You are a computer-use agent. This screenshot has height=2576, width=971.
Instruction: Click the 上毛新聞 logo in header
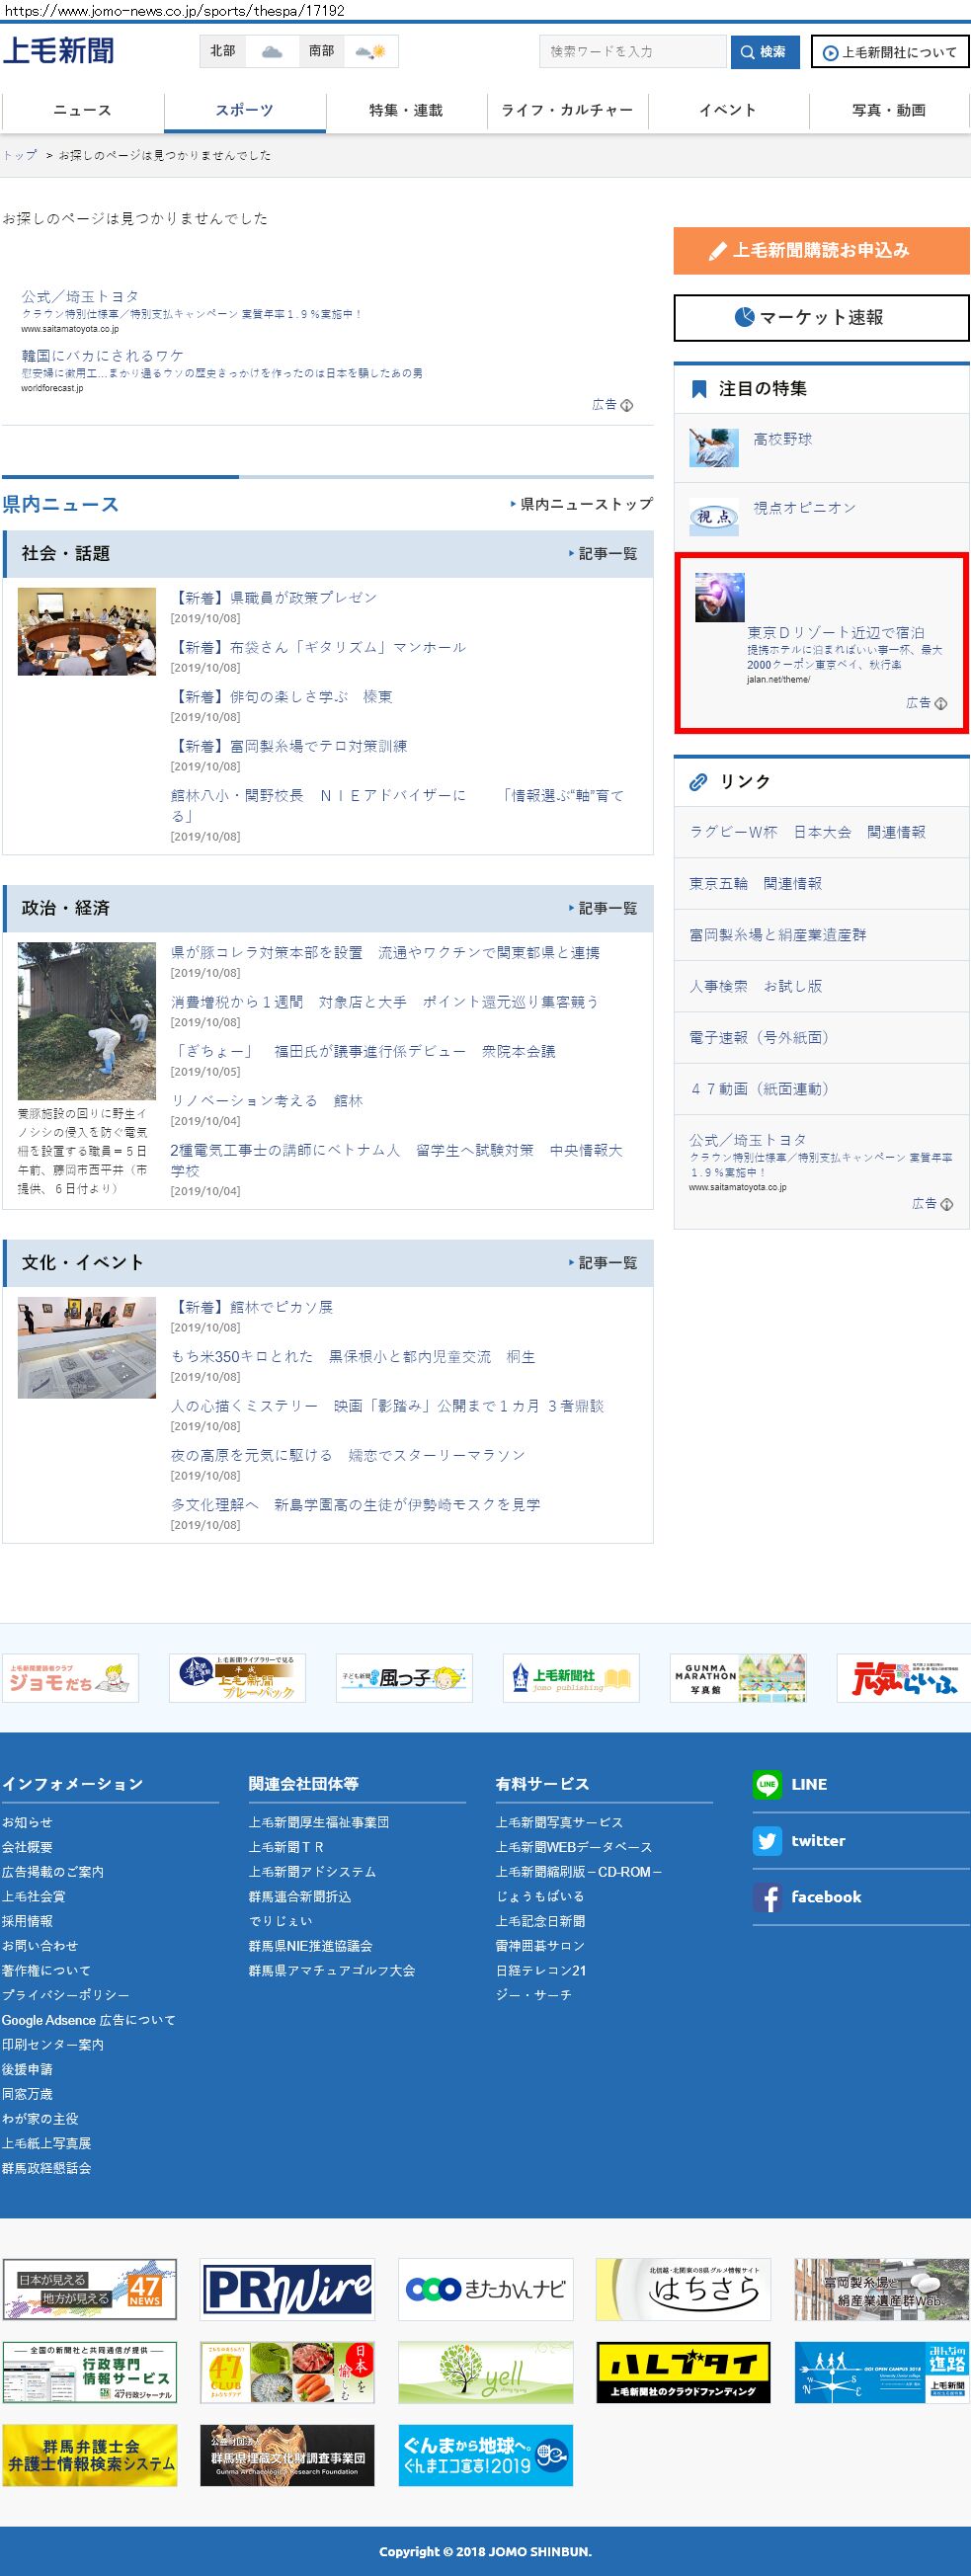59,51
